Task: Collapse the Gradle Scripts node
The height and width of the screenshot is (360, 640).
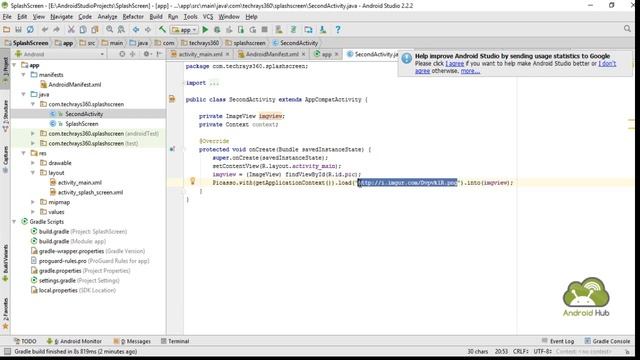Action: tap(15, 222)
